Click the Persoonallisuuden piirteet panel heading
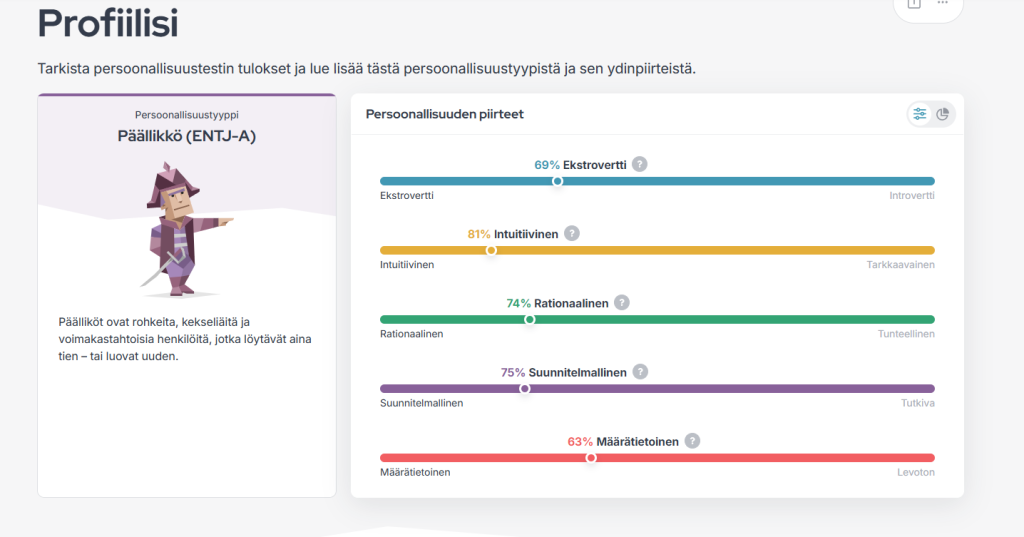Screen dimensions: 1024x537 (x=444, y=114)
